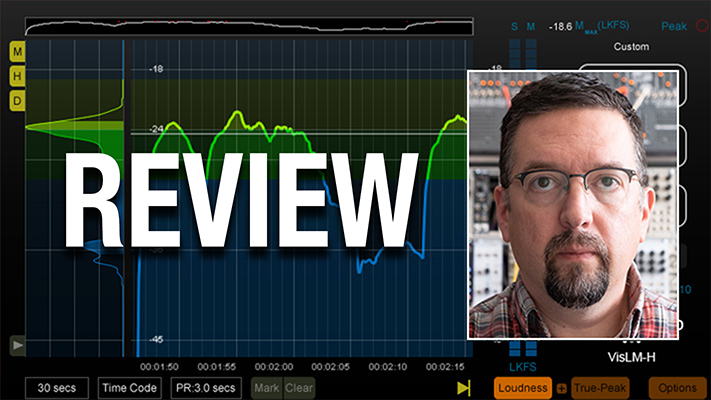Screen dimensions: 711x400
Task: Click the reviewer photo thumbnail
Action: pos(573,204)
